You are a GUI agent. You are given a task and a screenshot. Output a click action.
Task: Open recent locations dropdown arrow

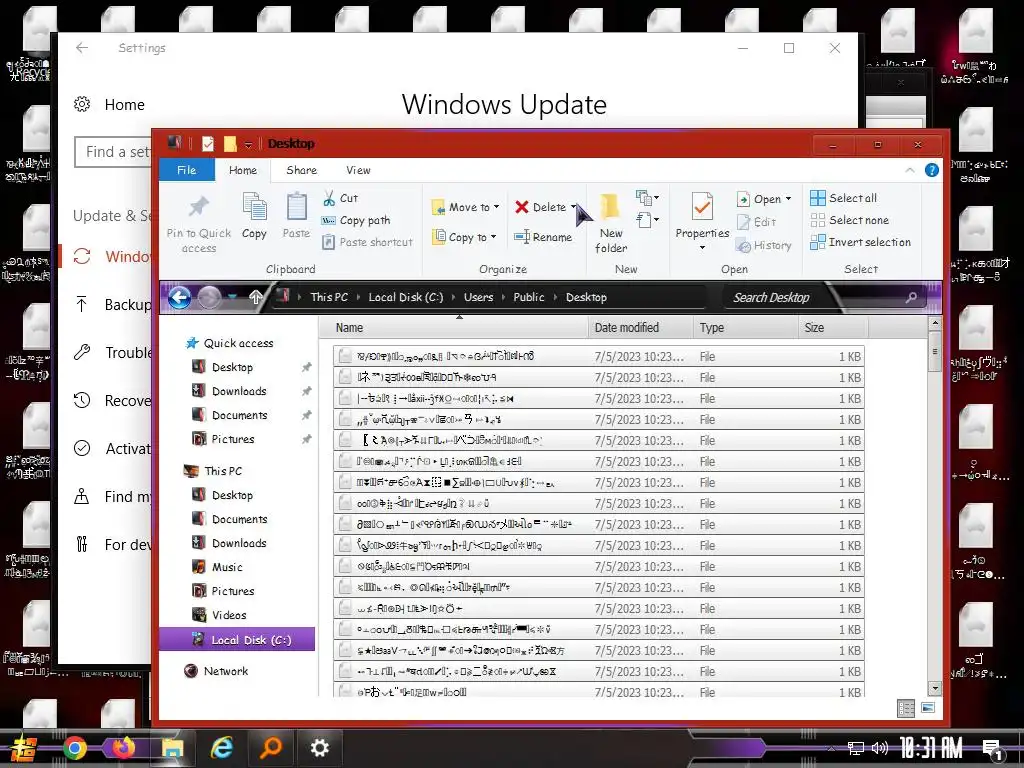232,298
